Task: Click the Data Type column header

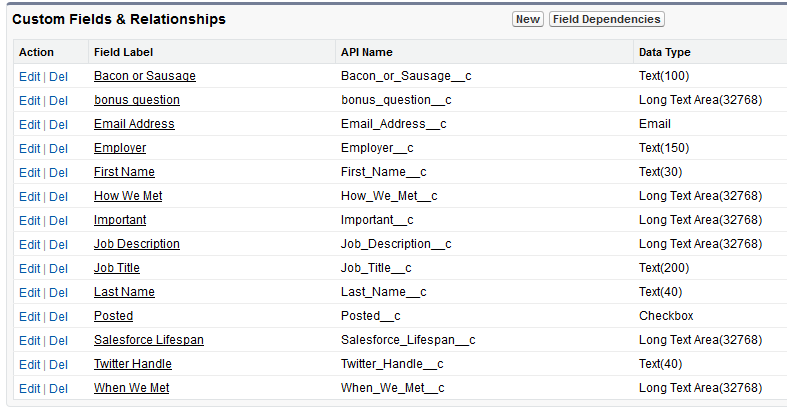Action: point(665,52)
